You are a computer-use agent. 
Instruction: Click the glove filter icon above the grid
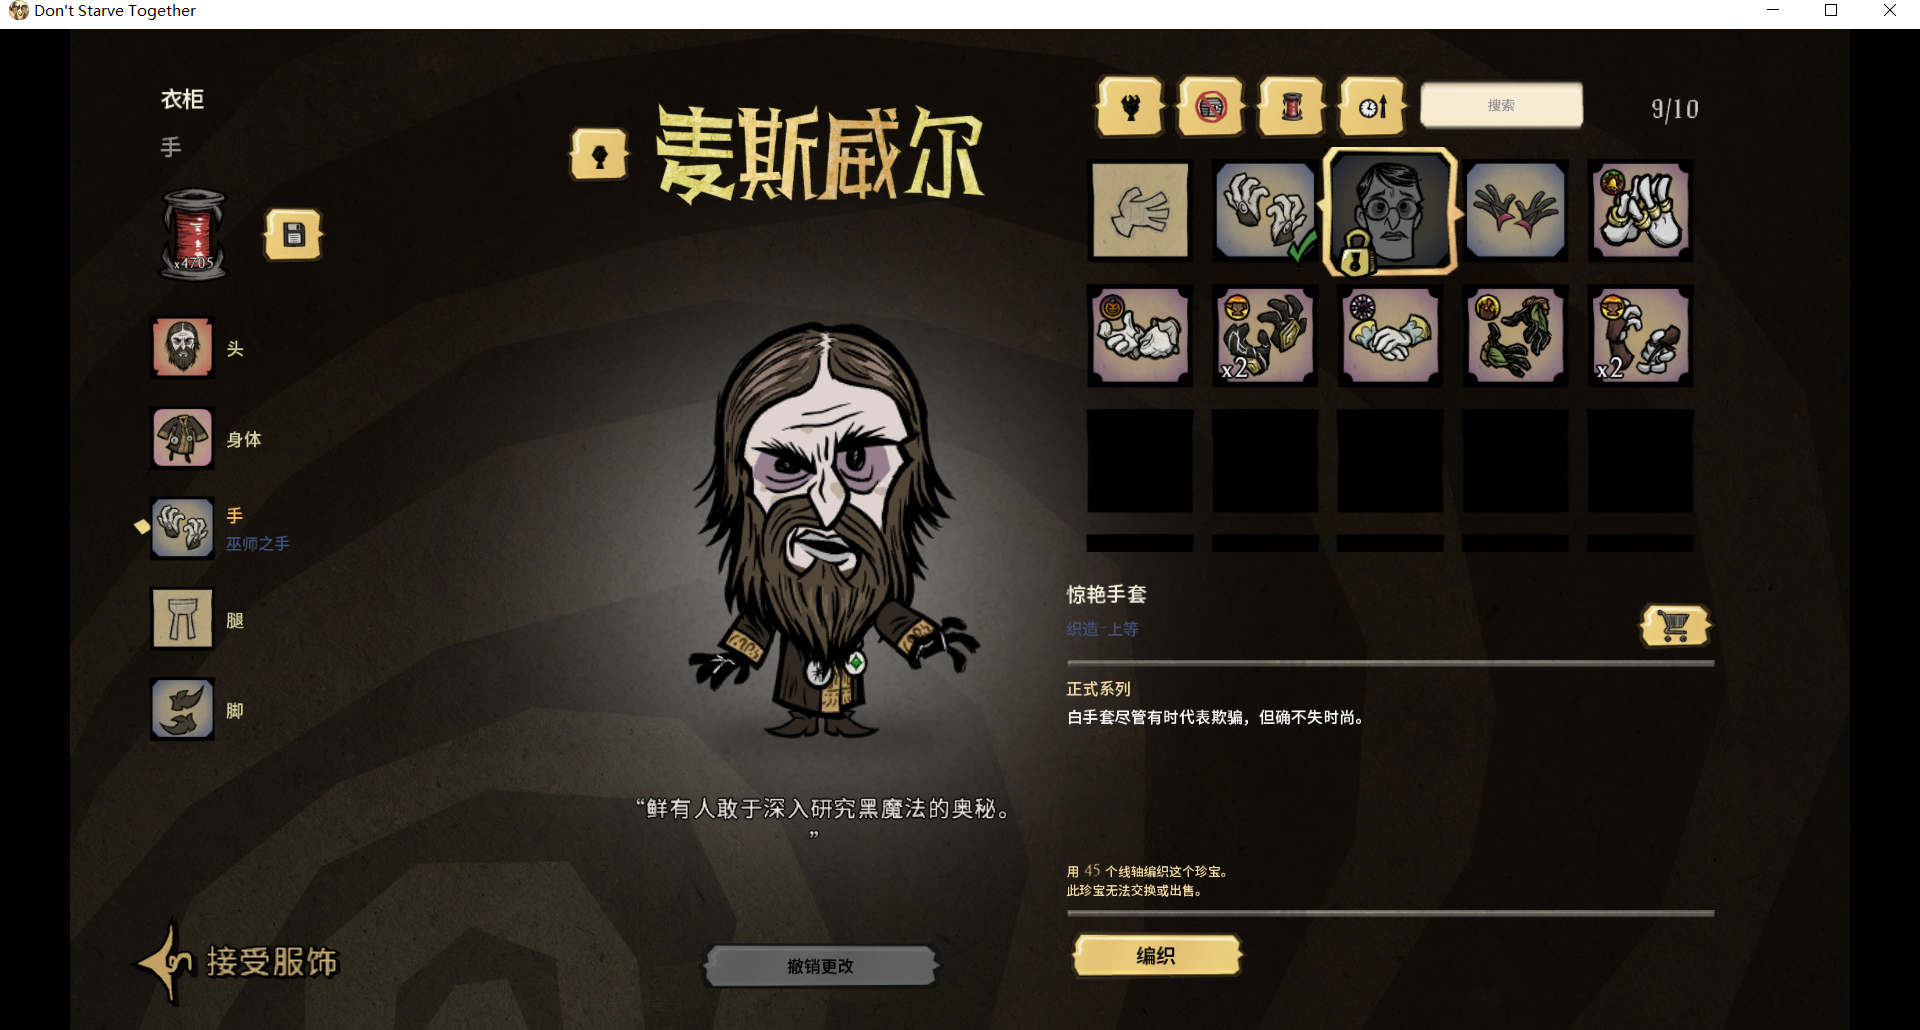point(1130,106)
